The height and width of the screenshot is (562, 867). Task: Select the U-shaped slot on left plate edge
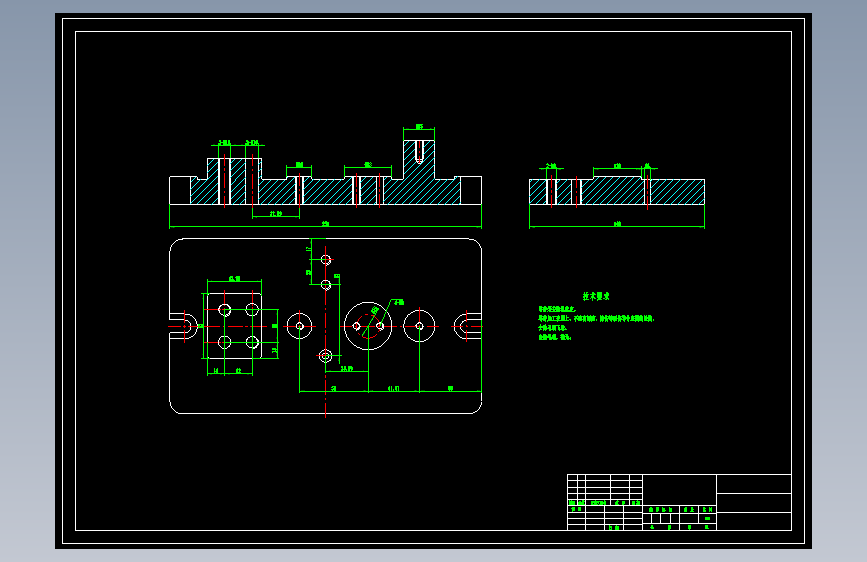click(x=184, y=326)
